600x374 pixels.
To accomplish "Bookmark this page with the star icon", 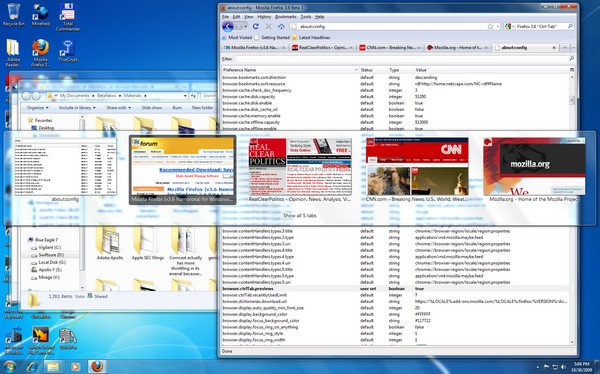I will tap(490, 26).
